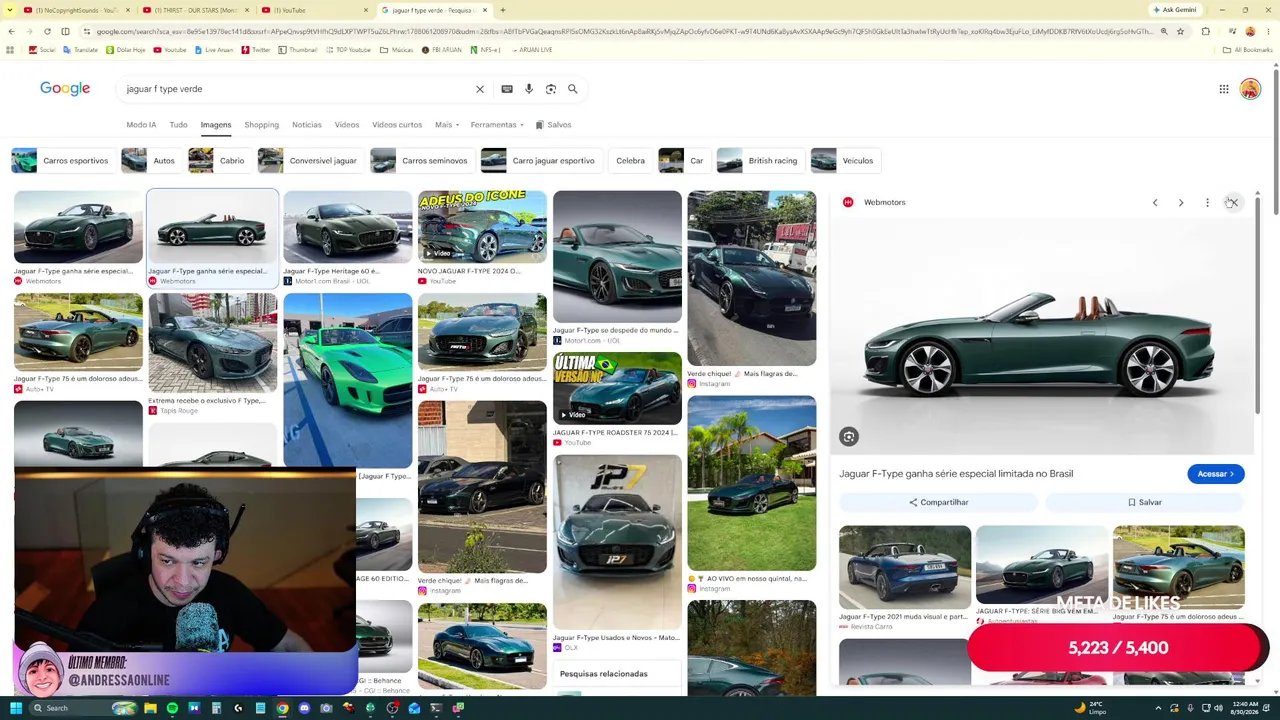Show previous image in preview panel
1280x720 pixels.
point(1155,203)
